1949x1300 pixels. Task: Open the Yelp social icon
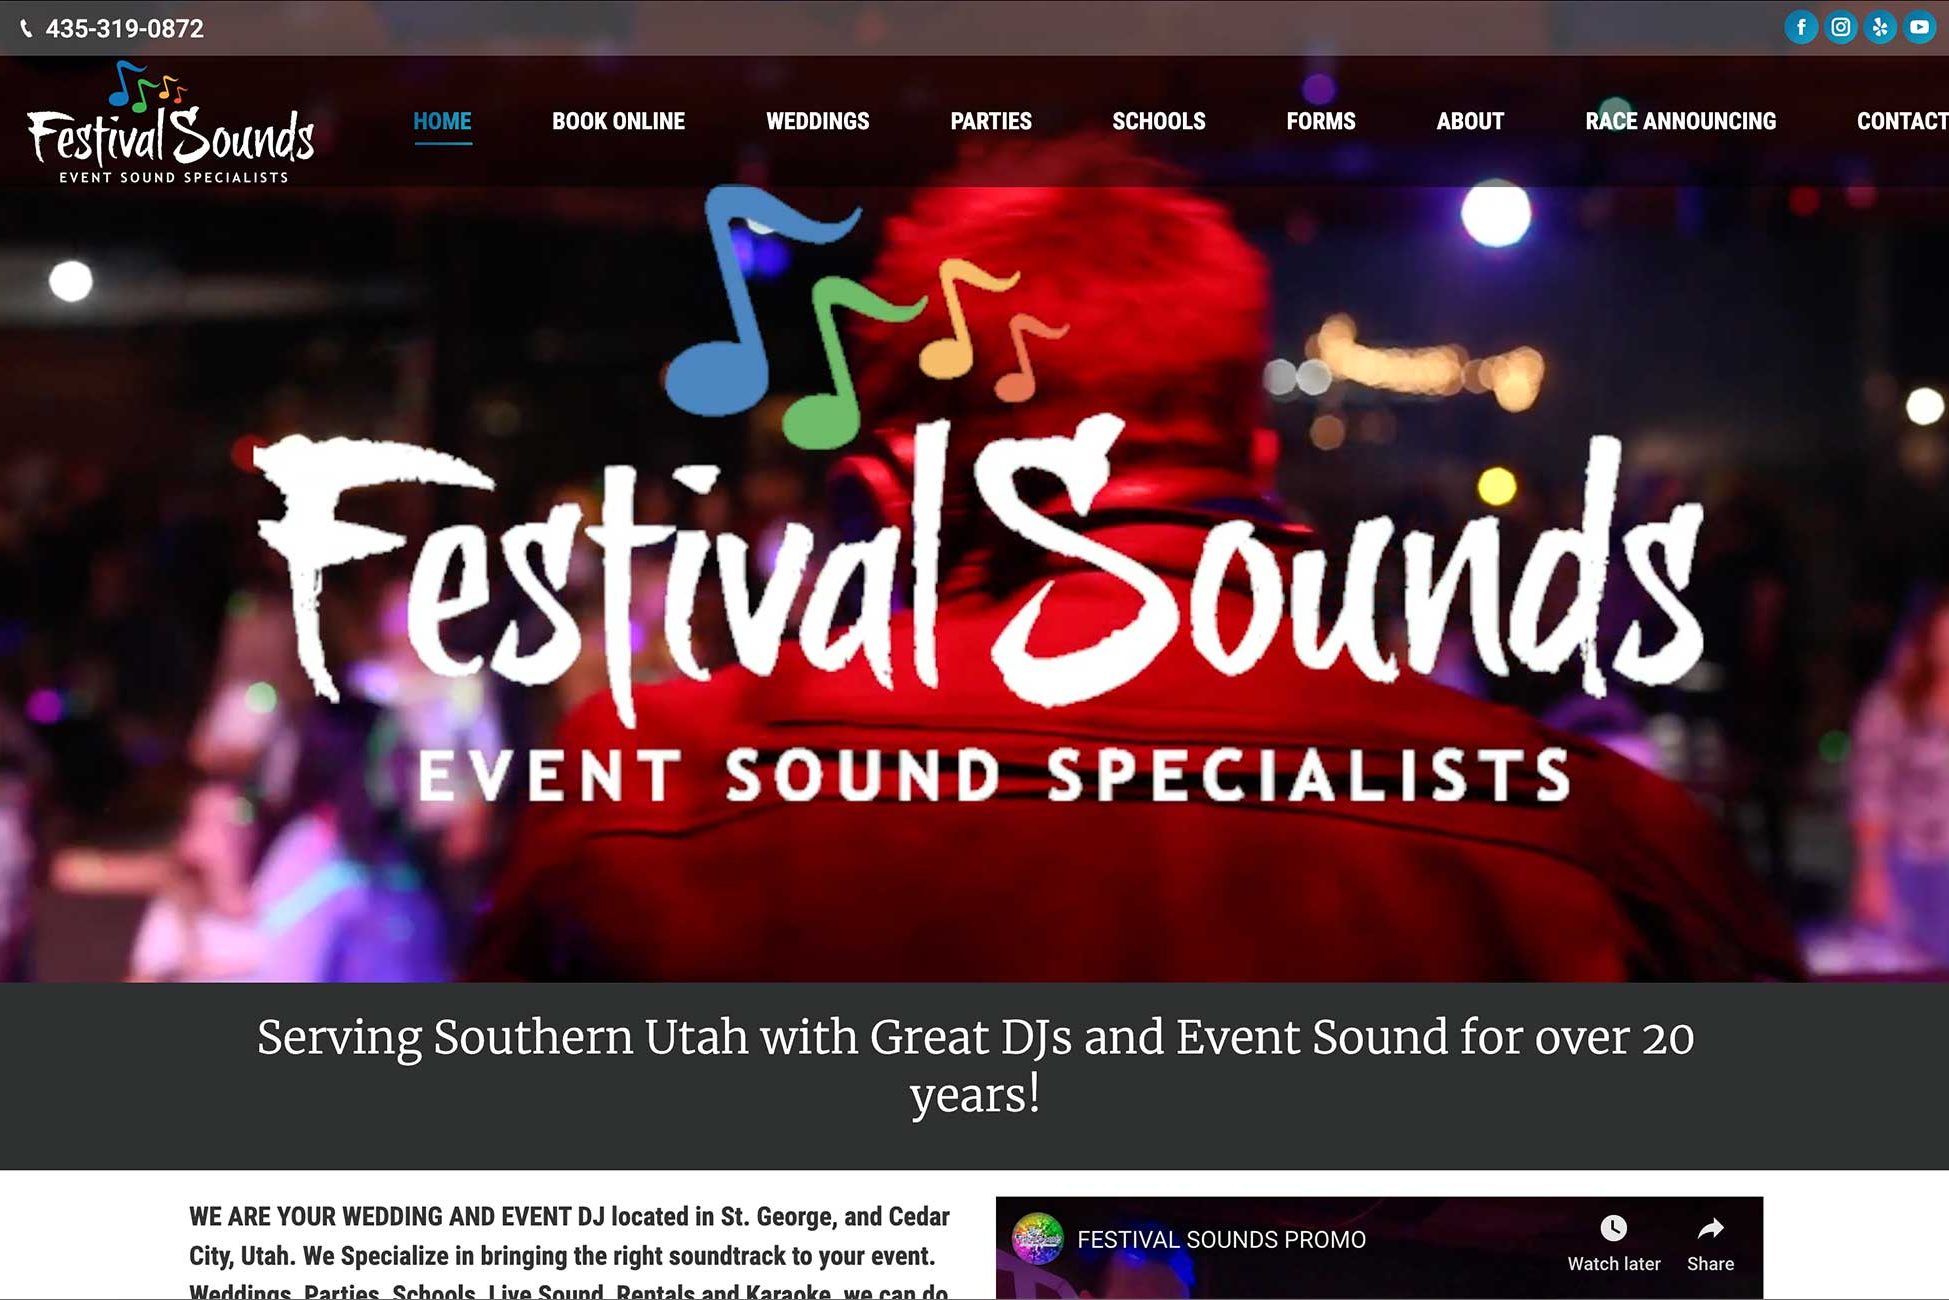pyautogui.click(x=1880, y=27)
